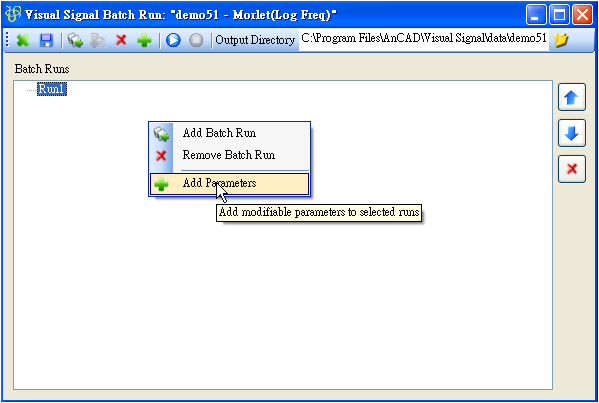
Task: Click the red X remove toolbar icon
Action: point(121,40)
